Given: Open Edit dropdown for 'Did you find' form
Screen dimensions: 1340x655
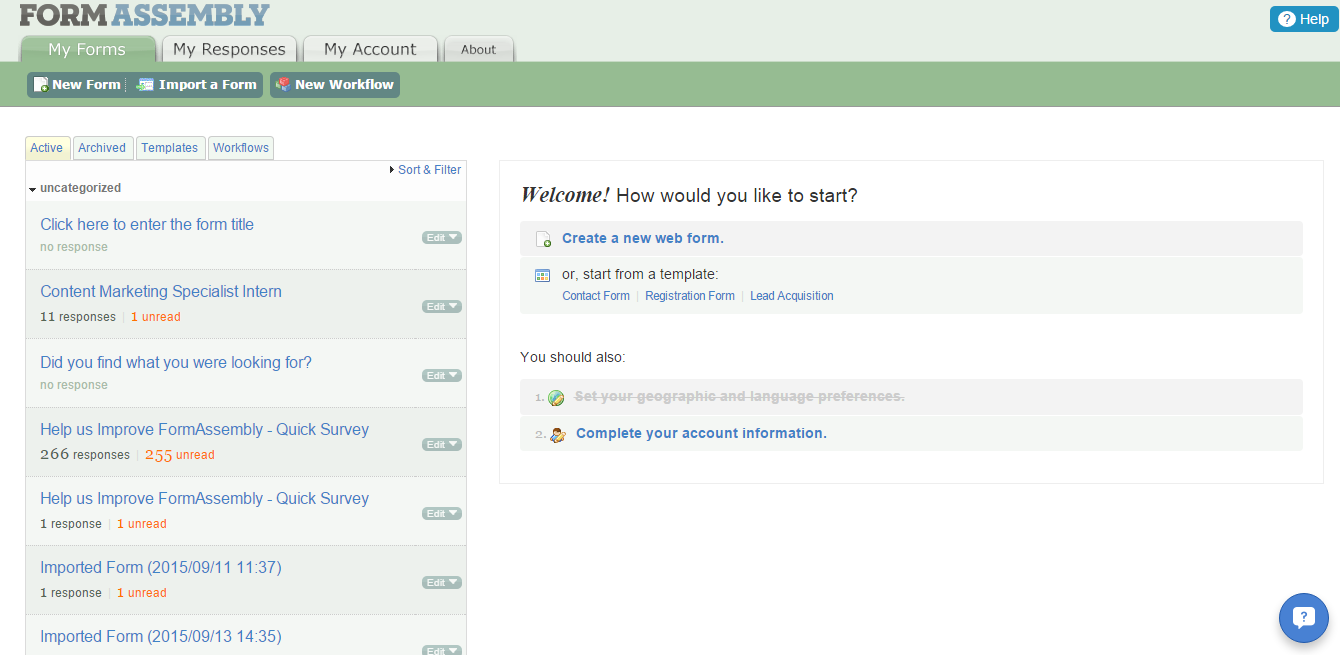Looking at the screenshot, I should click(x=442, y=376).
